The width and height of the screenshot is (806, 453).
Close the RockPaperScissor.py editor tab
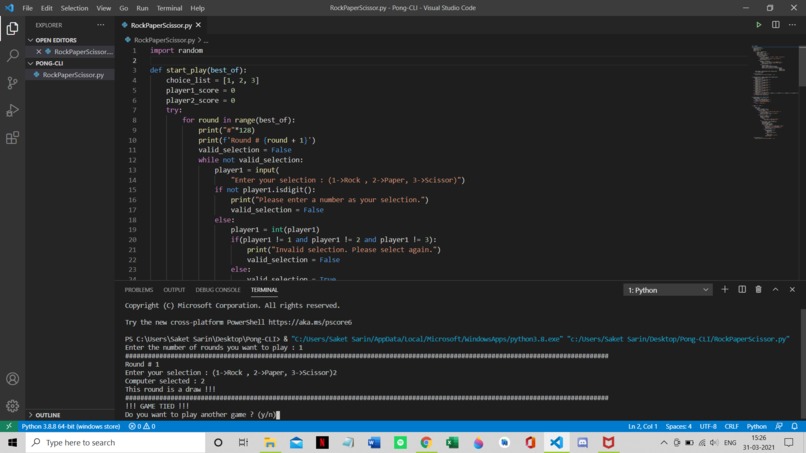(x=198, y=25)
